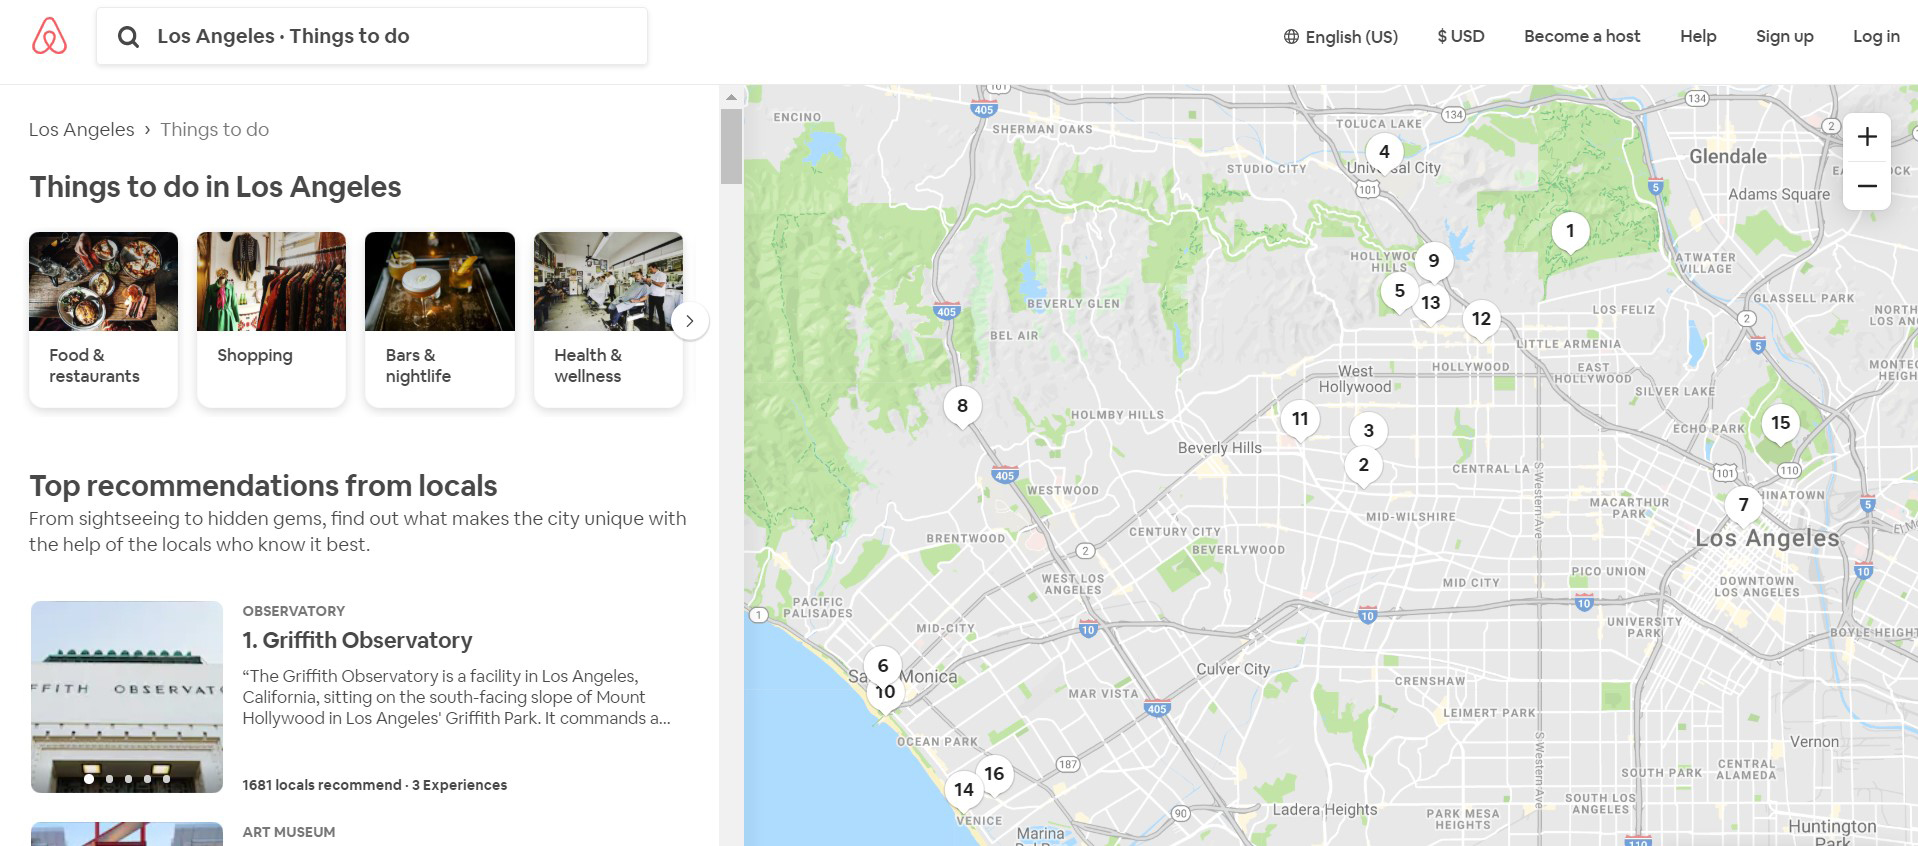Click map marker 1 near Griffith Park
1918x846 pixels.
(1570, 231)
